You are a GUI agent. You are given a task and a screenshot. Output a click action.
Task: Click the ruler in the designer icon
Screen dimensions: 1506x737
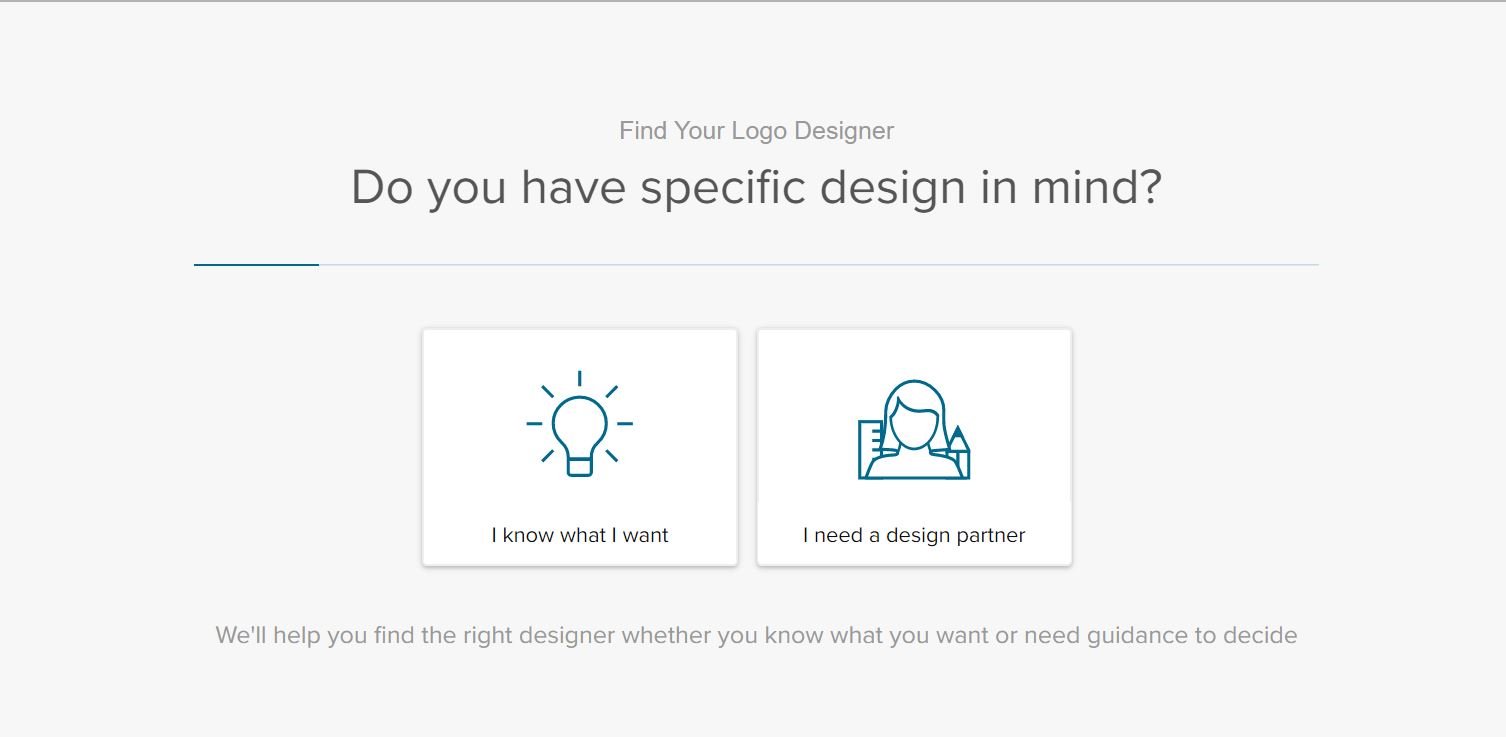(870, 448)
